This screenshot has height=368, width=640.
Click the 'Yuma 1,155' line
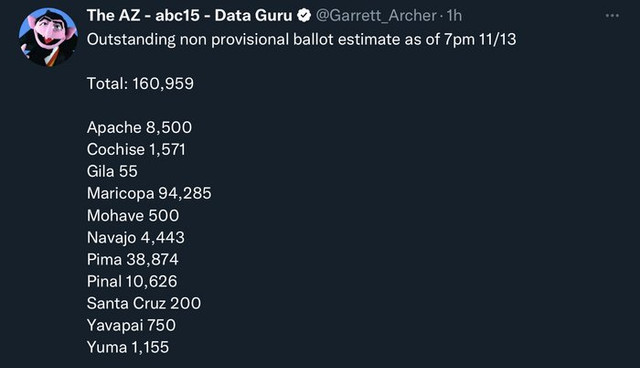coord(128,347)
